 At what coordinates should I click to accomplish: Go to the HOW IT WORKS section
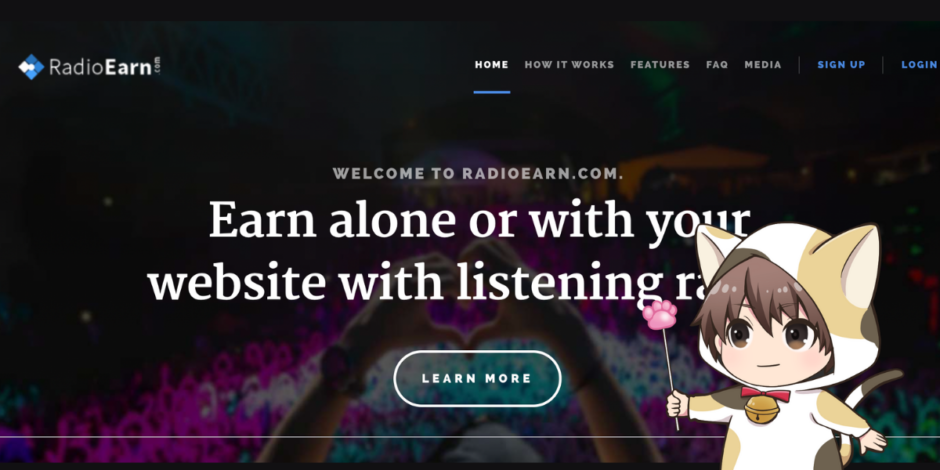pos(570,65)
